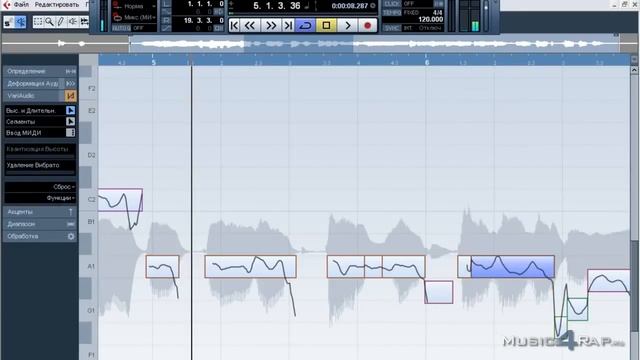The height and width of the screenshot is (360, 640).
Task: Click the F2 piano key
Action: click(x=88, y=89)
